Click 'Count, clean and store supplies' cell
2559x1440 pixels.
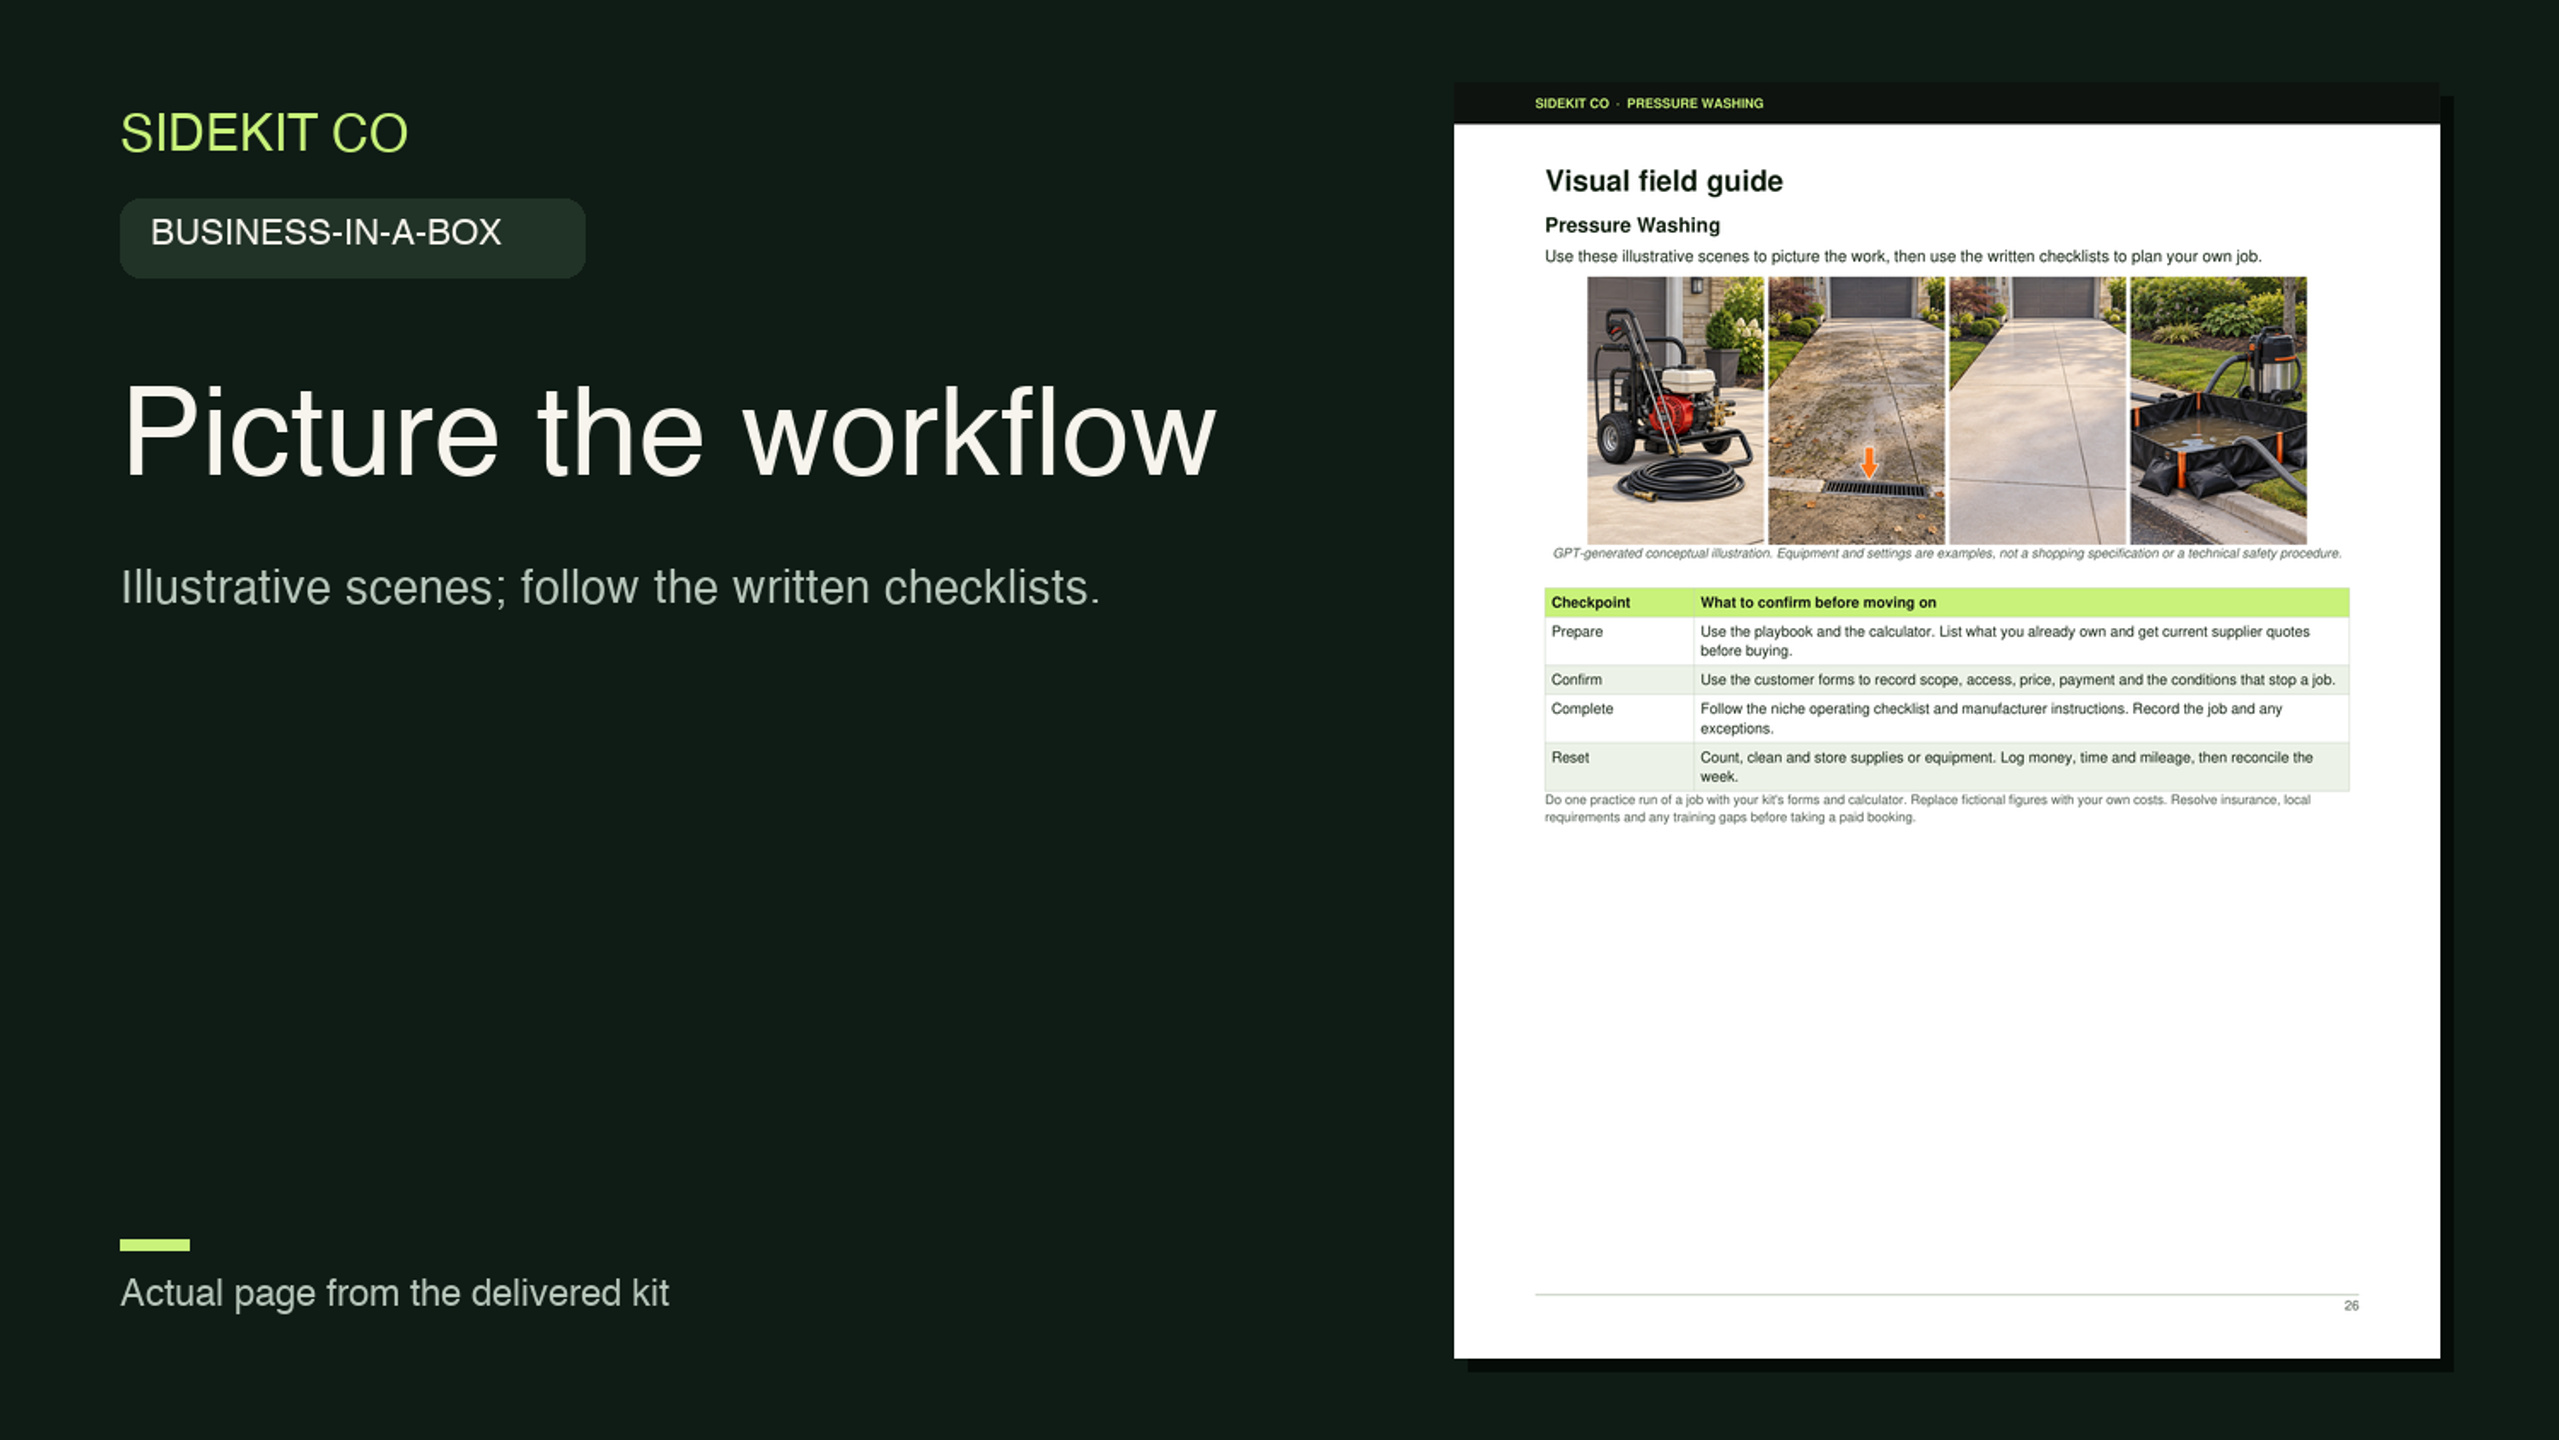click(x=2021, y=766)
